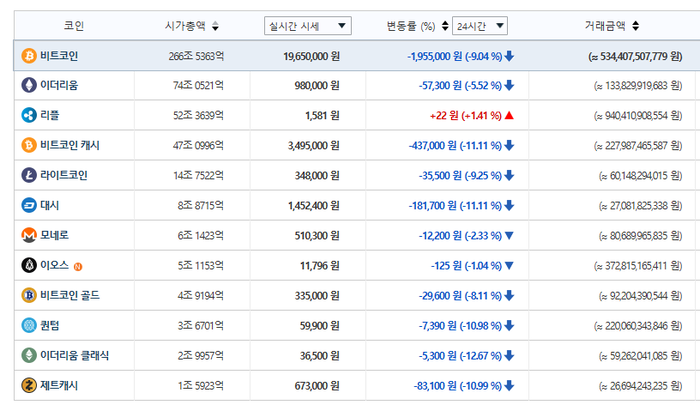
Task: Sort by 시가총액 using arrow toggle
Action: coord(216,26)
